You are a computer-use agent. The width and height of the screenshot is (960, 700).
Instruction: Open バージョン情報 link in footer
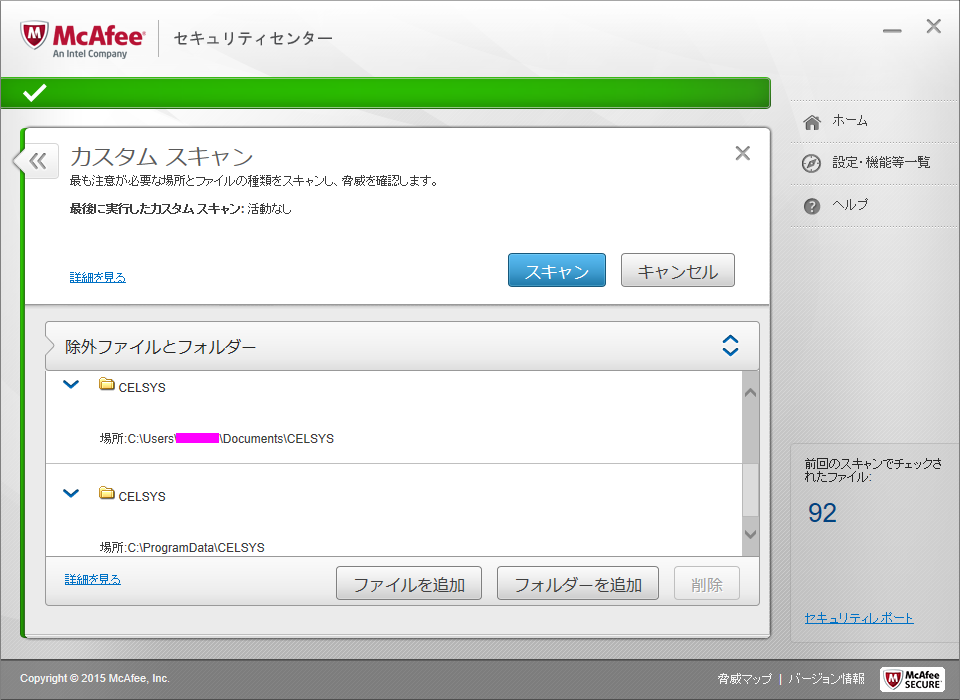tap(826, 679)
